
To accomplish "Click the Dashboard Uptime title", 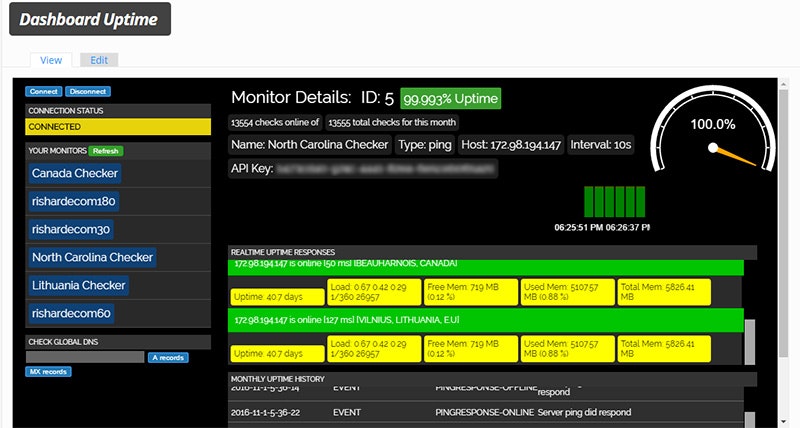I will pyautogui.click(x=90, y=19).
